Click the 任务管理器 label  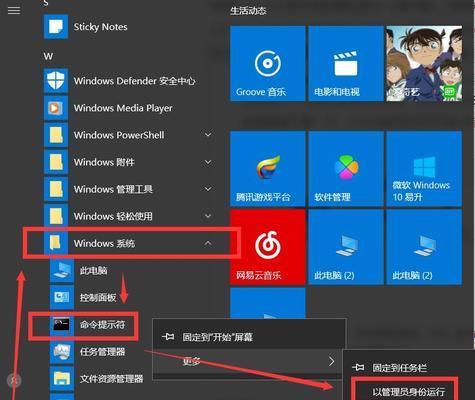point(102,351)
